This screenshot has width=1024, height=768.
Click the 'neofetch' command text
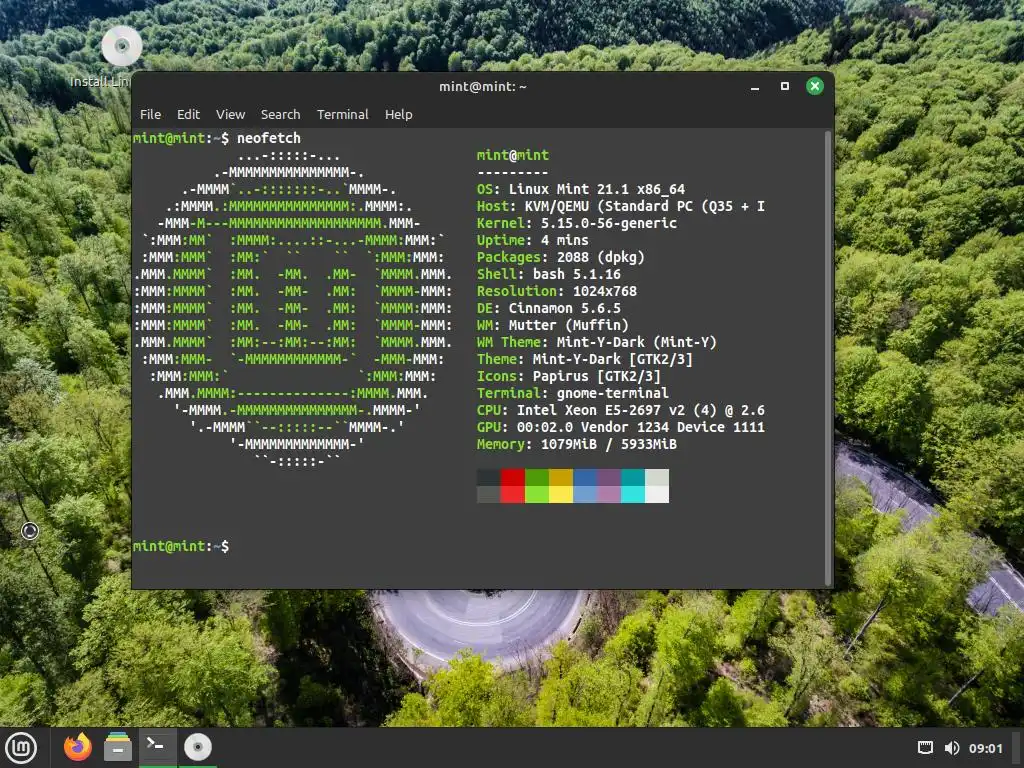(x=268, y=138)
